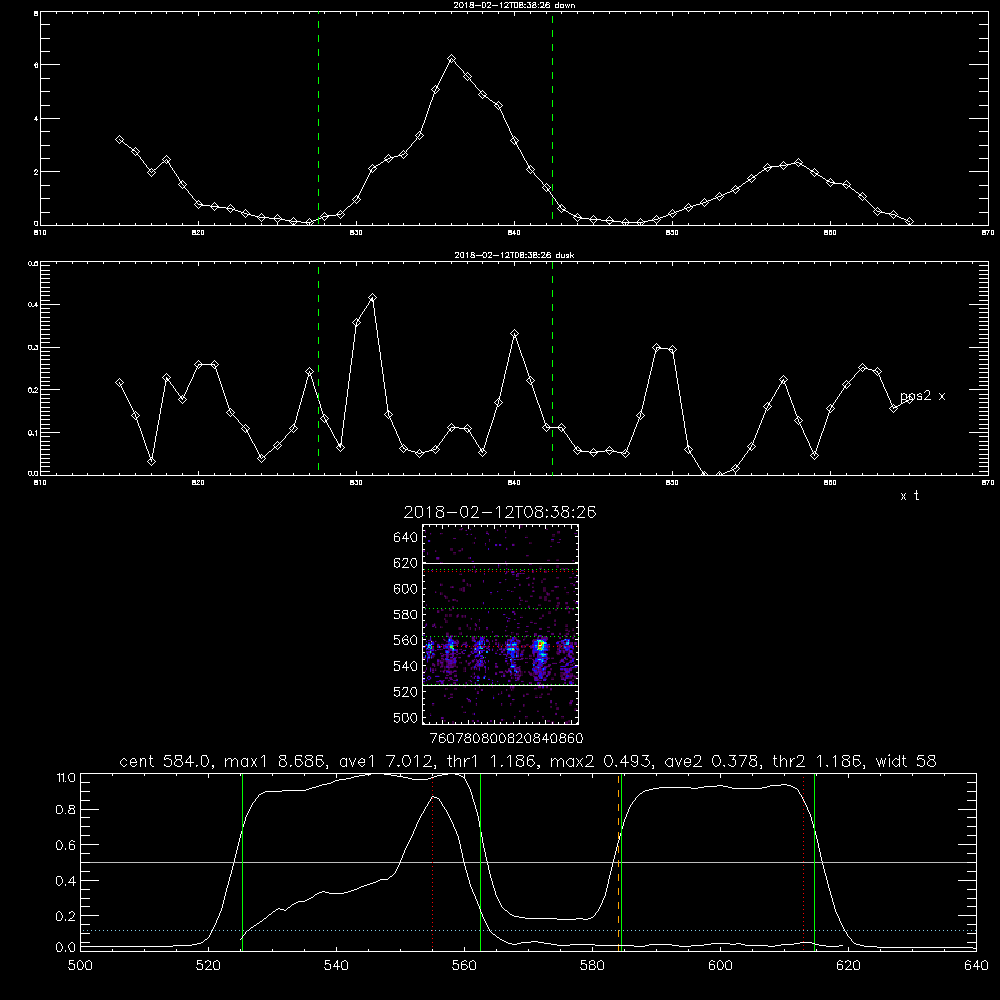Click the '0.6' y-axis label of bottom plot
The image size is (1000, 1000).
point(66,845)
